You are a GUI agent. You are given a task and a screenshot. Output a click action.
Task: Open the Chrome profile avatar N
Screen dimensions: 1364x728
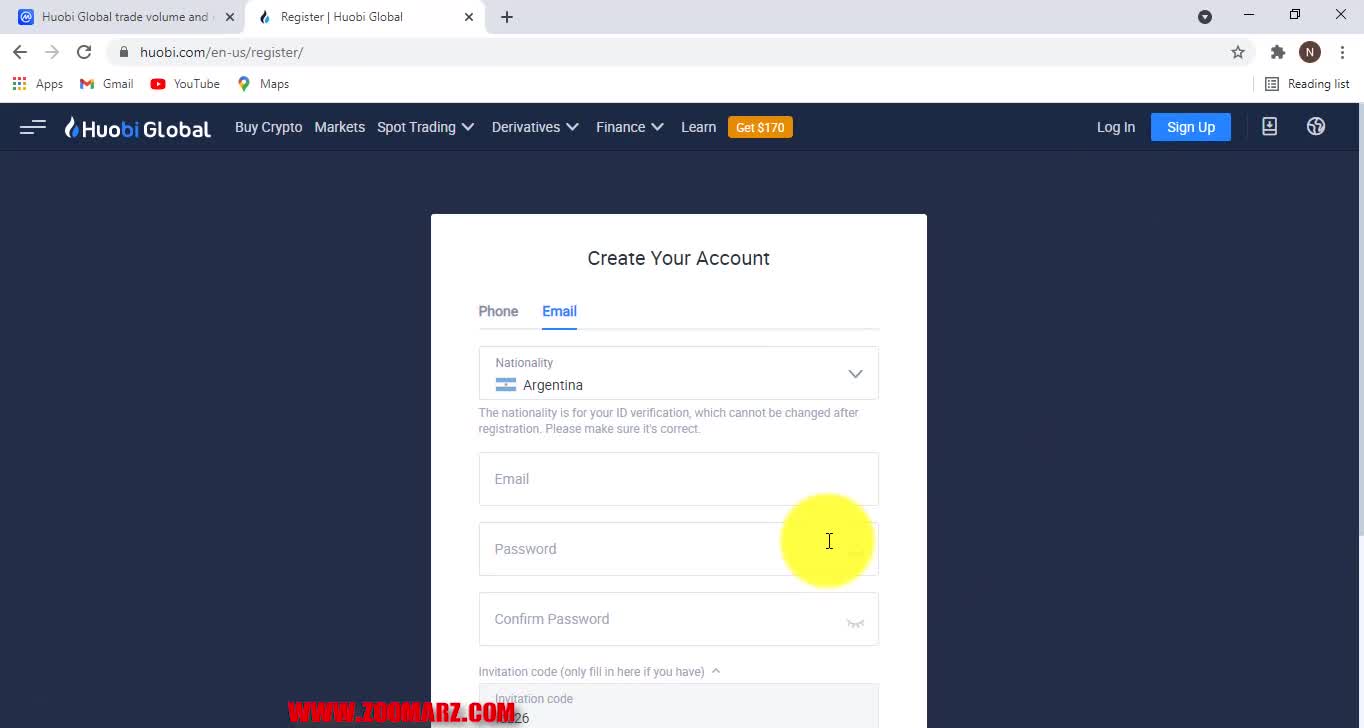coord(1310,52)
